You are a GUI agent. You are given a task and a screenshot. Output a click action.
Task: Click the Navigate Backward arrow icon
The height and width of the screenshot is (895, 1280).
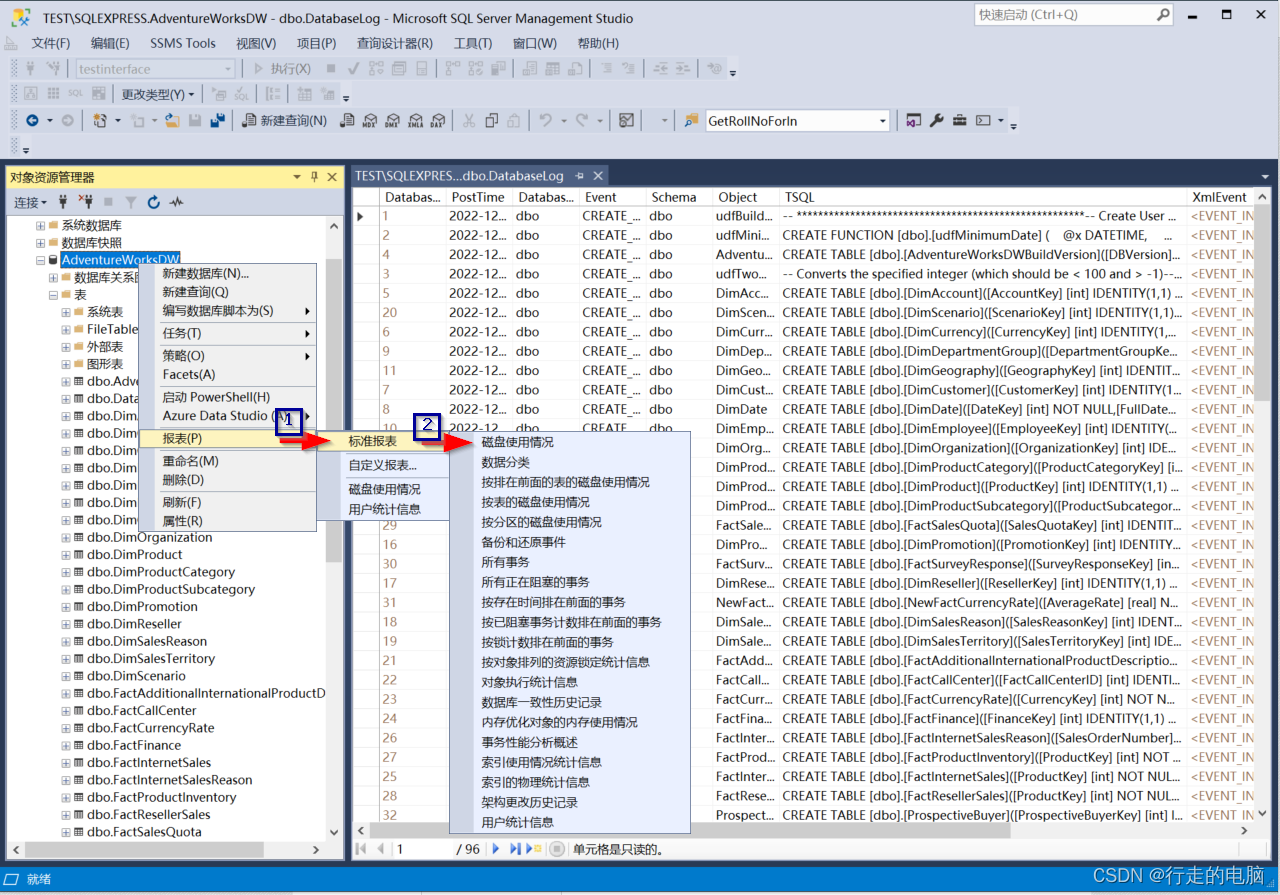[33, 121]
